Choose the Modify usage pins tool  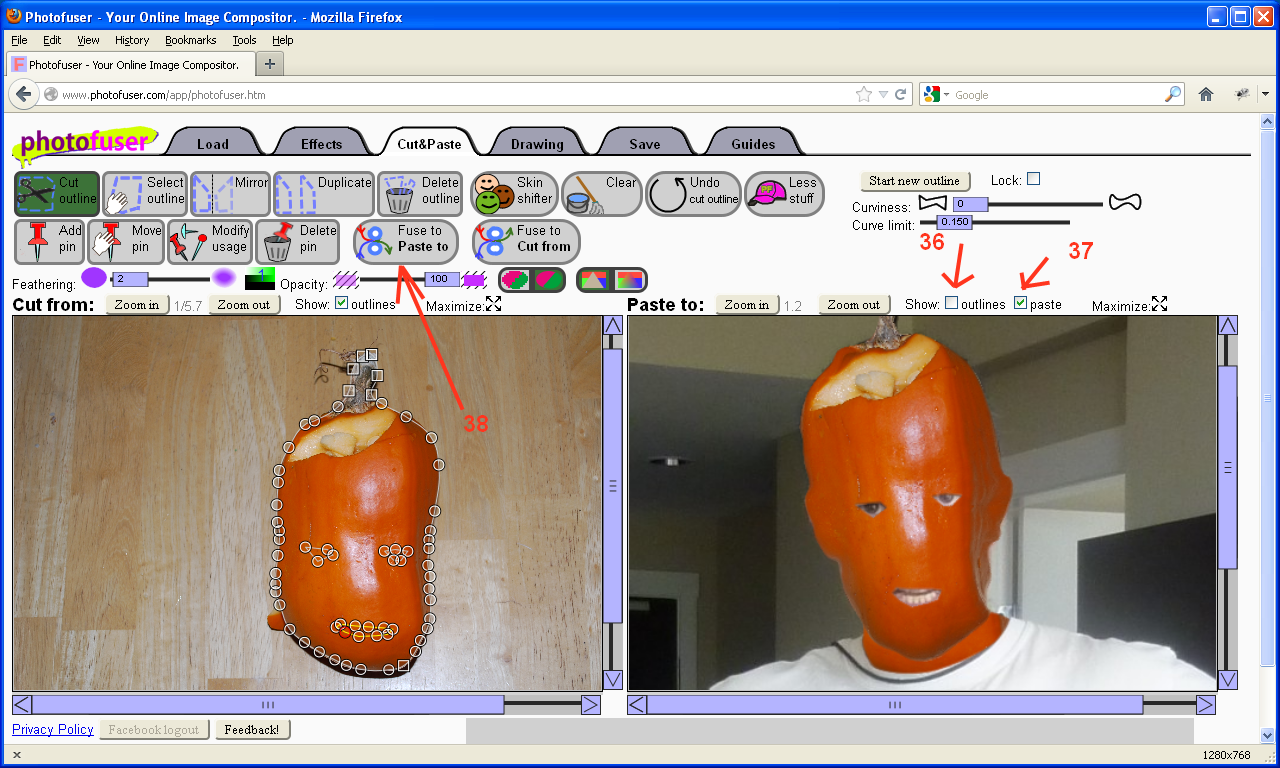click(209, 241)
